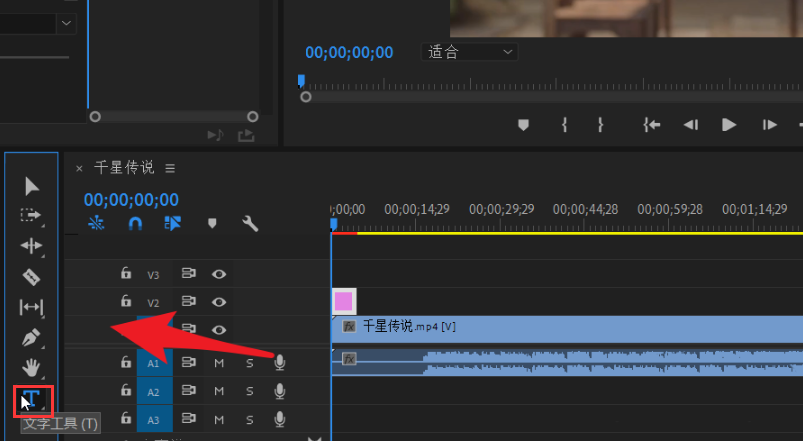This screenshot has height=441, width=803.
Task: Hide V3 track output eye
Action: (219, 274)
